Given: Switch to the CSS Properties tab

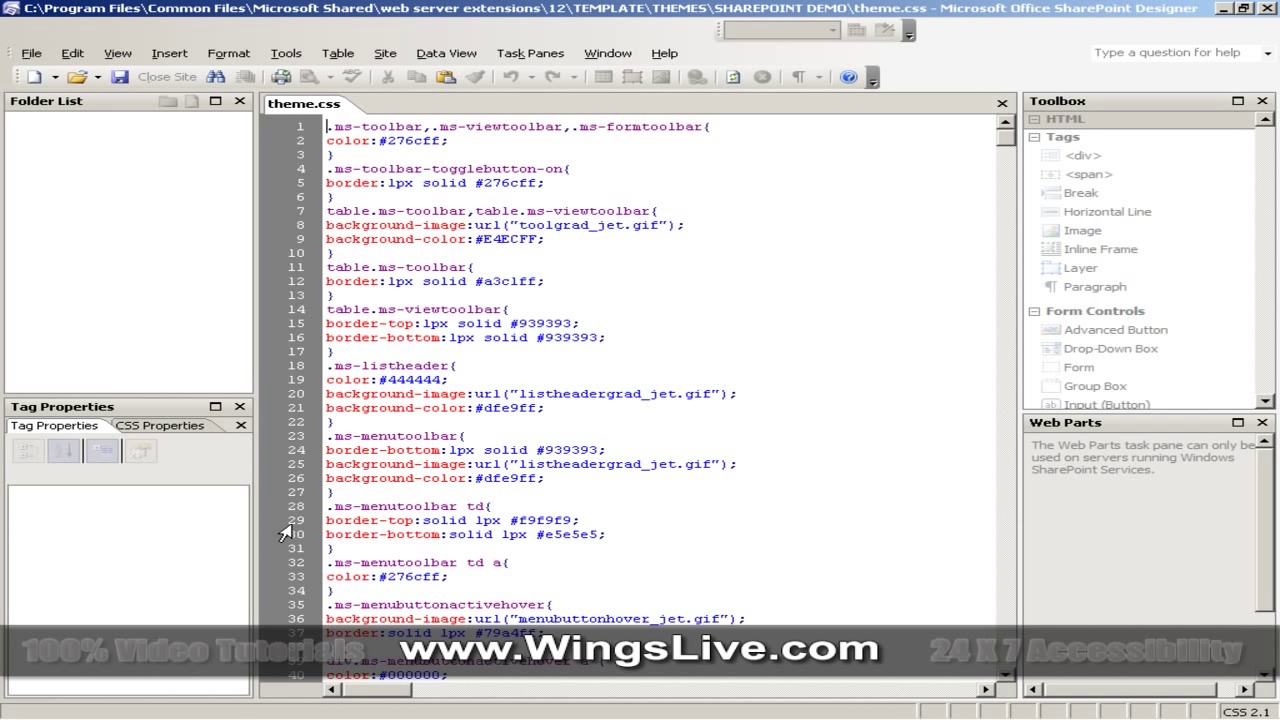Looking at the screenshot, I should [160, 426].
